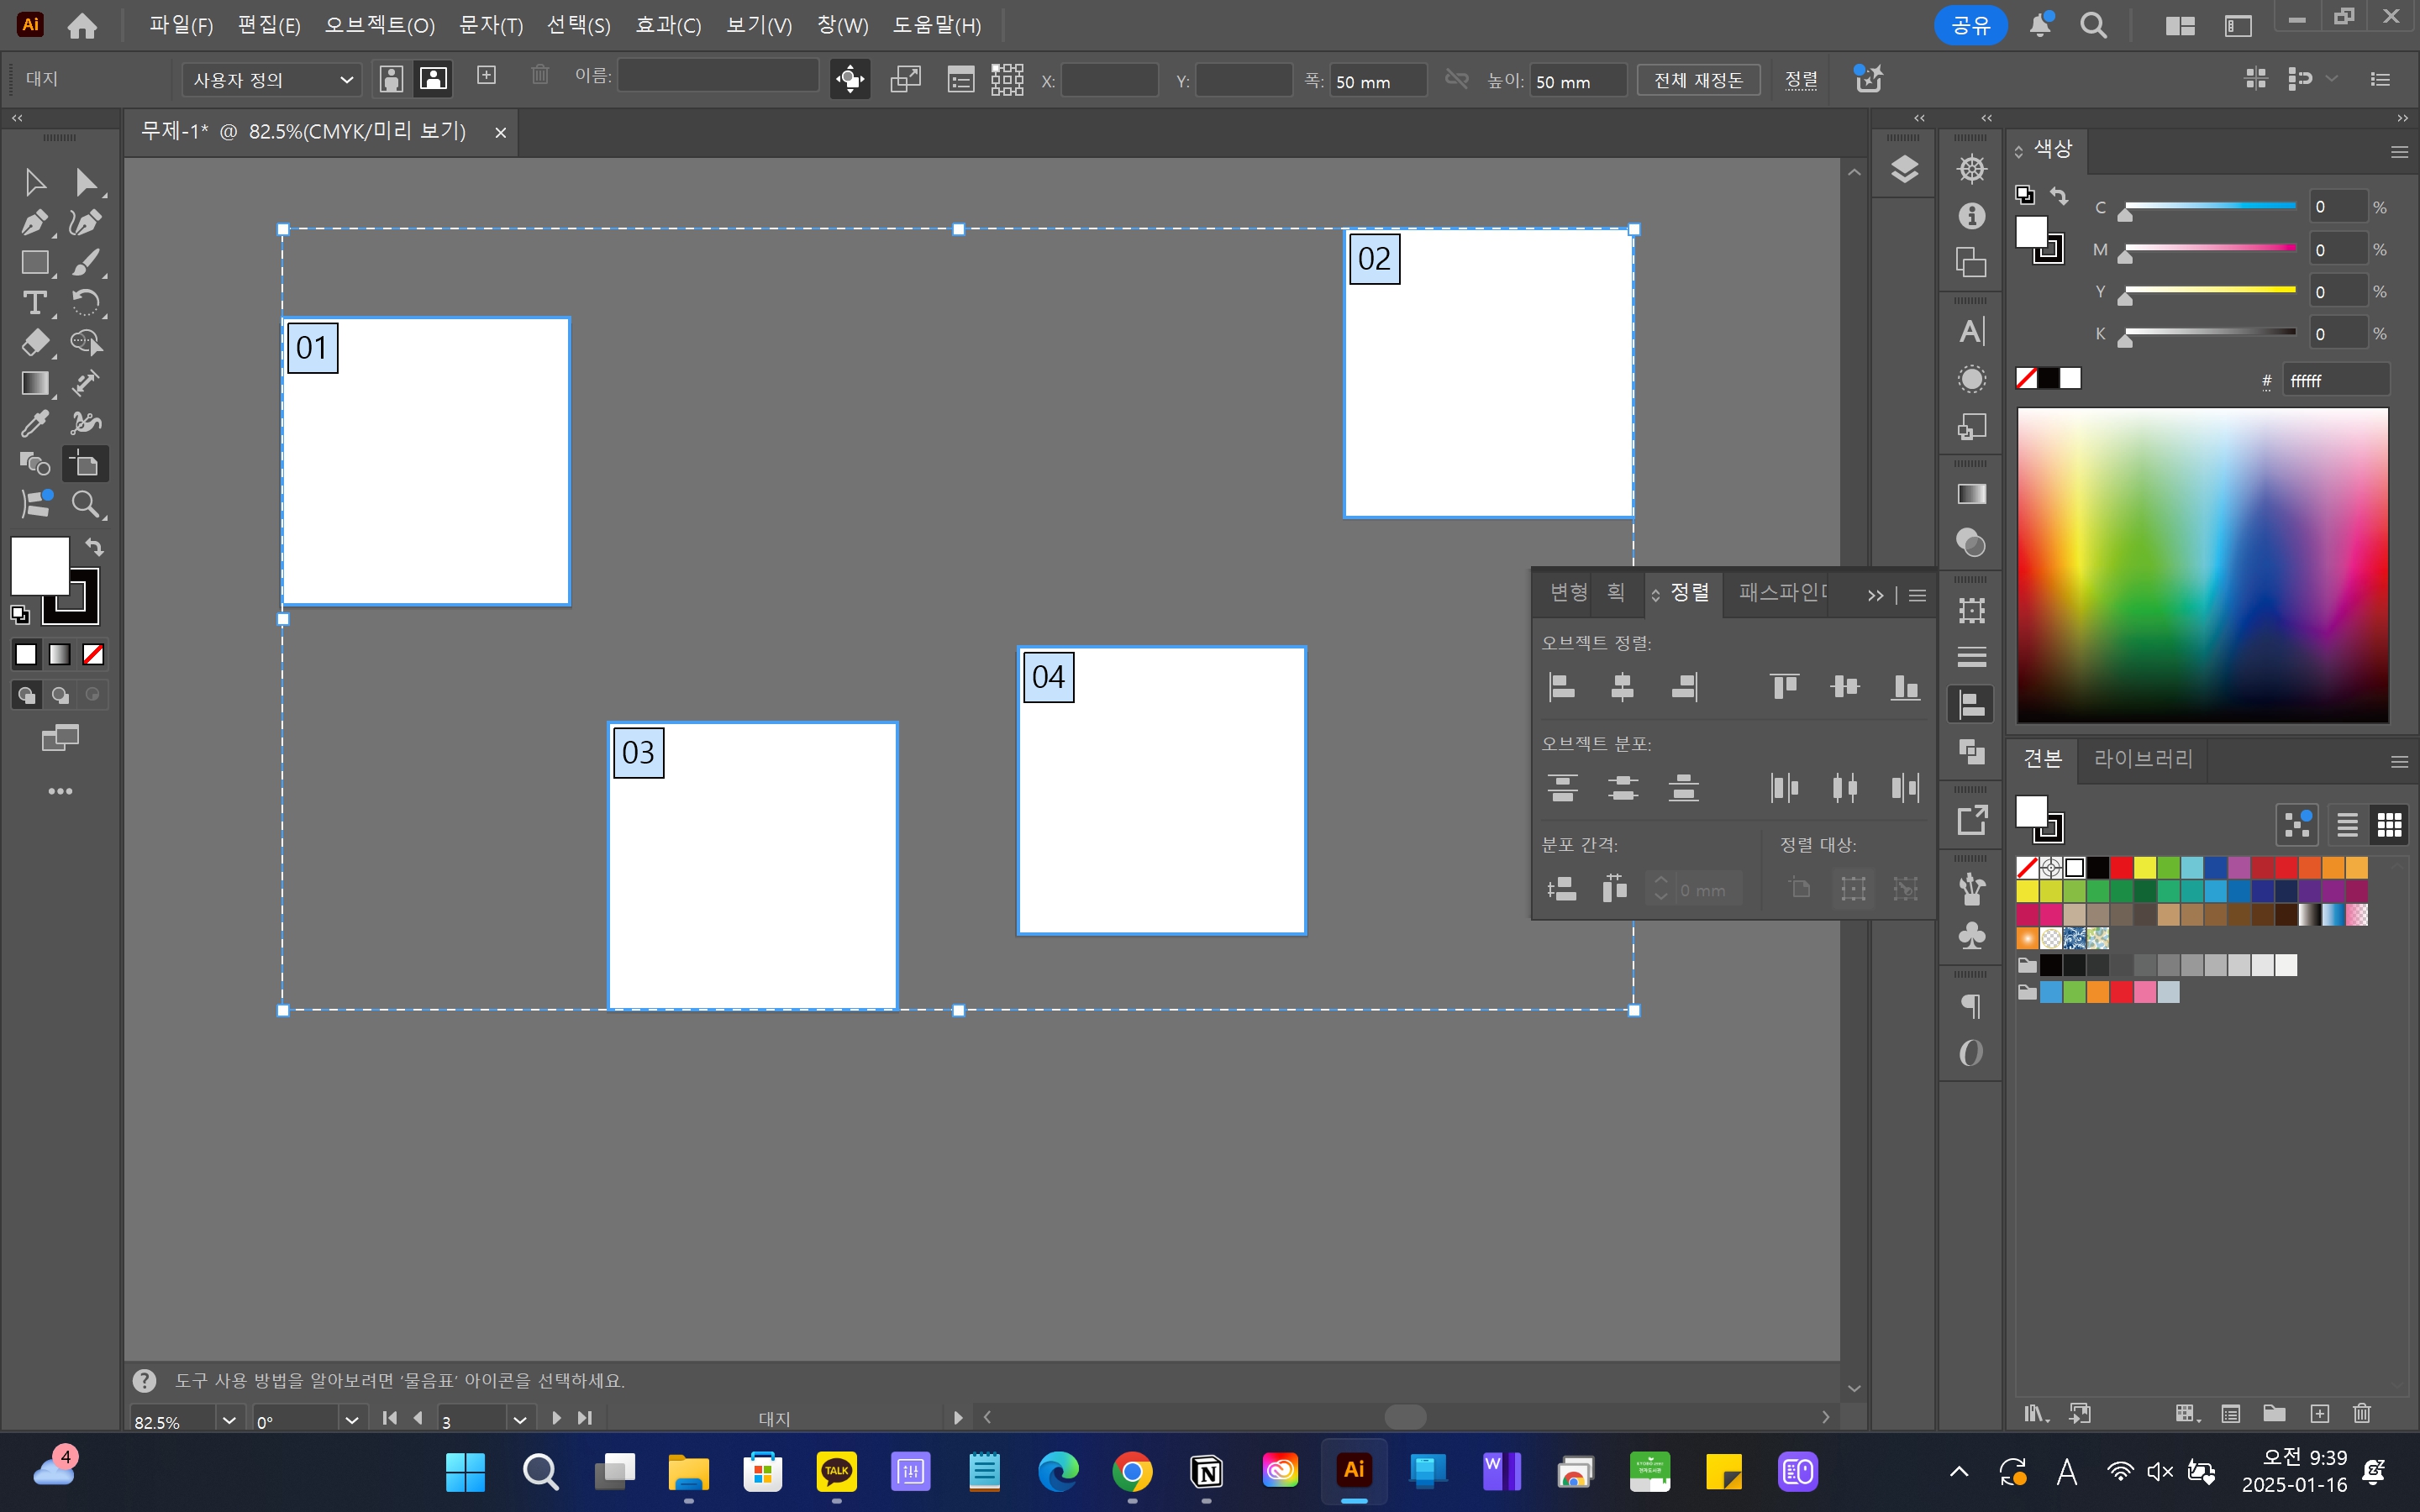Select the Pen tool
This screenshot has width=2420, height=1512.
point(34,222)
